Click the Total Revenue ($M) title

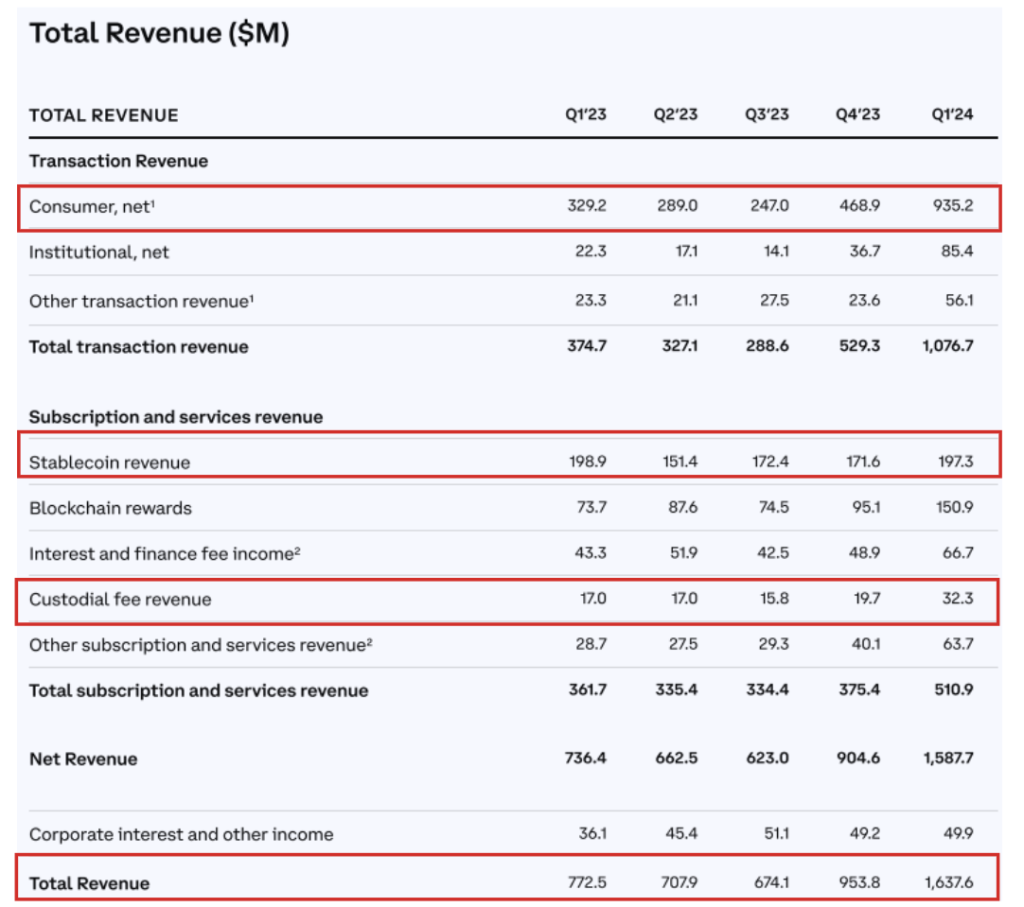point(159,34)
